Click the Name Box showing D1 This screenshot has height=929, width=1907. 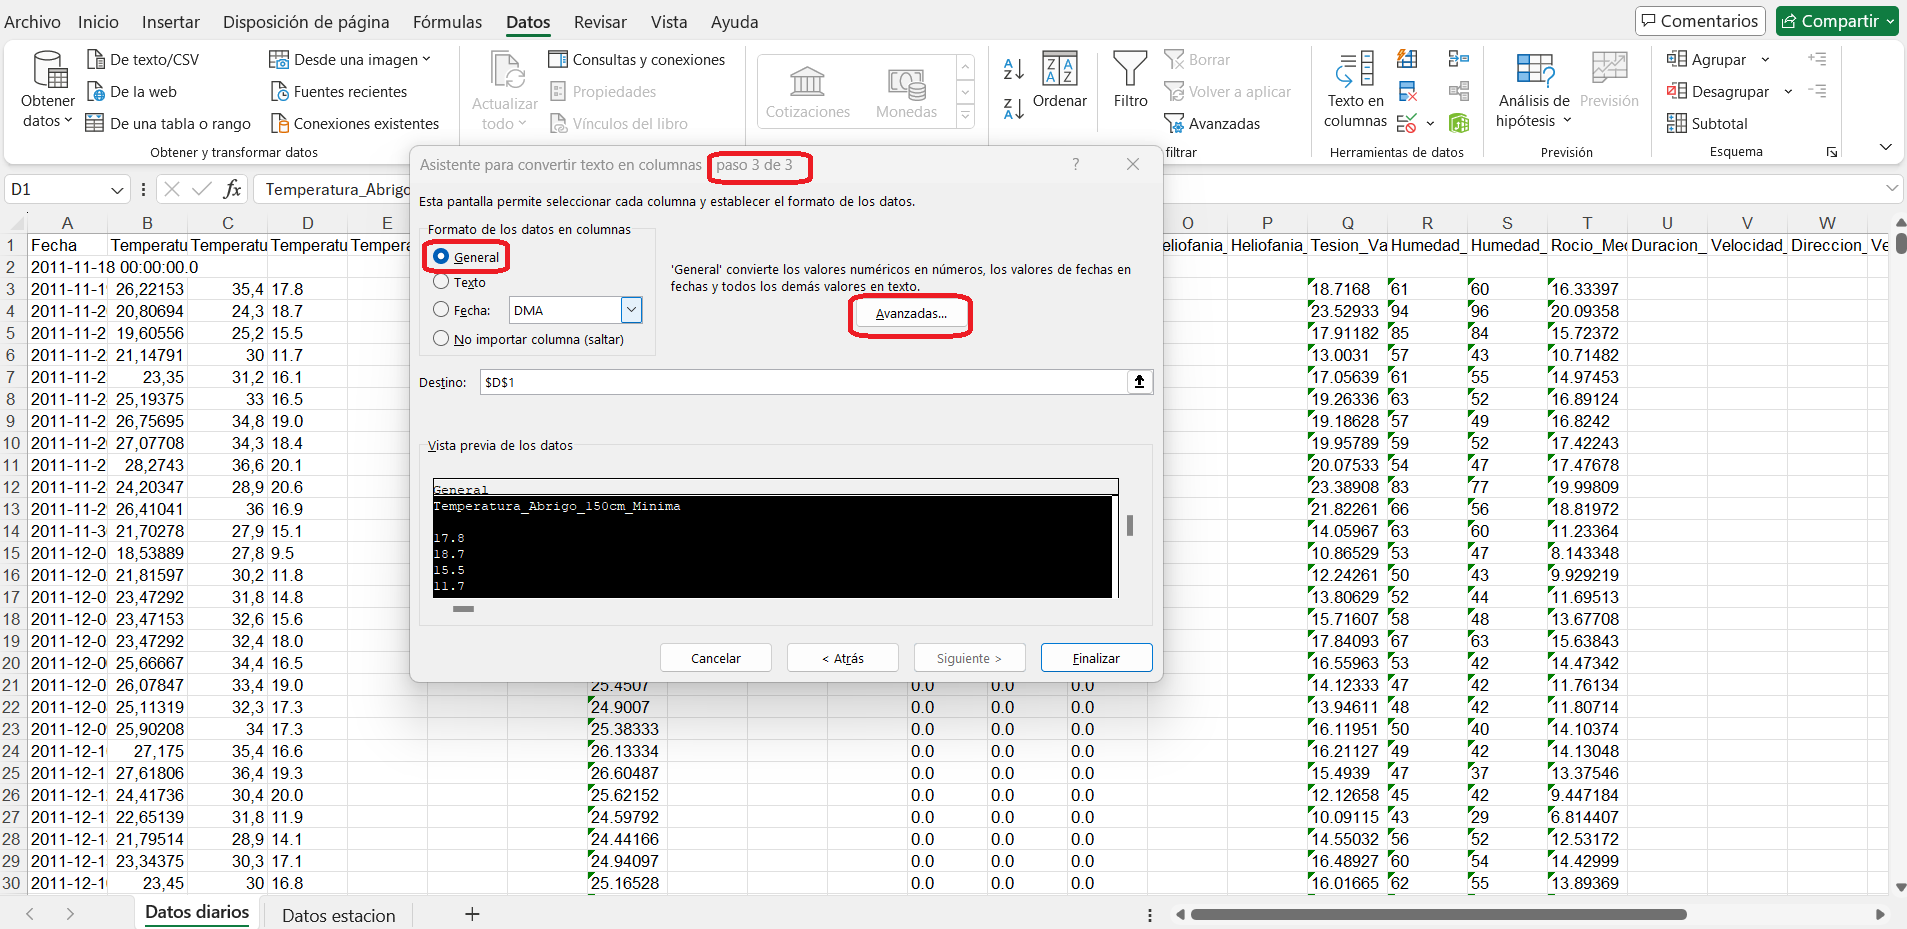tap(57, 190)
